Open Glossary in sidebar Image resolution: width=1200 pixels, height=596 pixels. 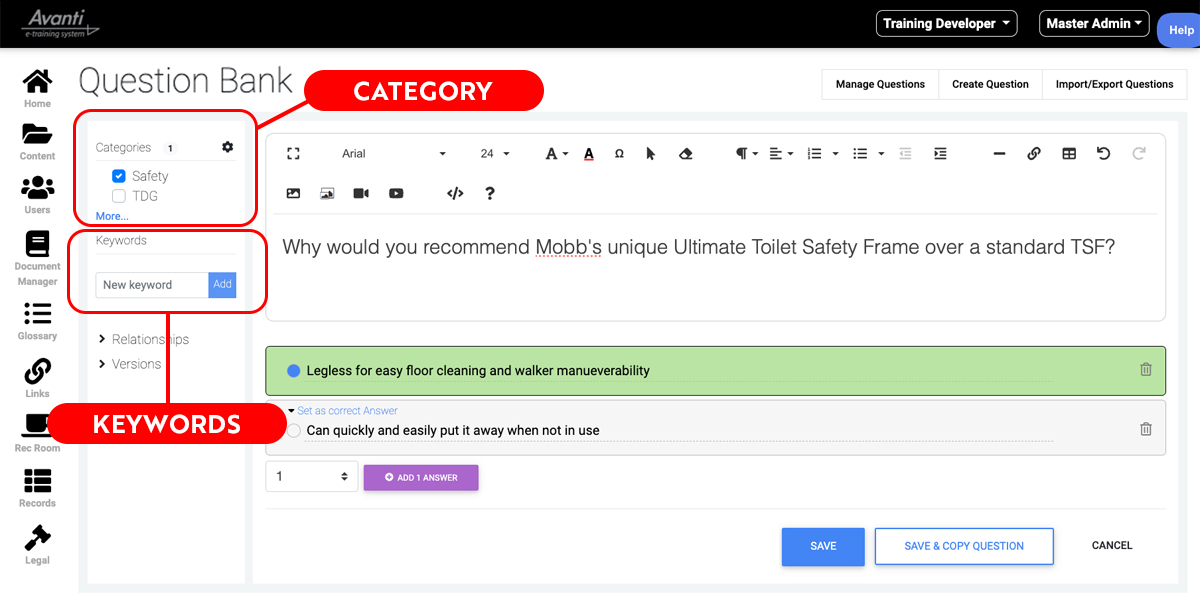tap(37, 321)
